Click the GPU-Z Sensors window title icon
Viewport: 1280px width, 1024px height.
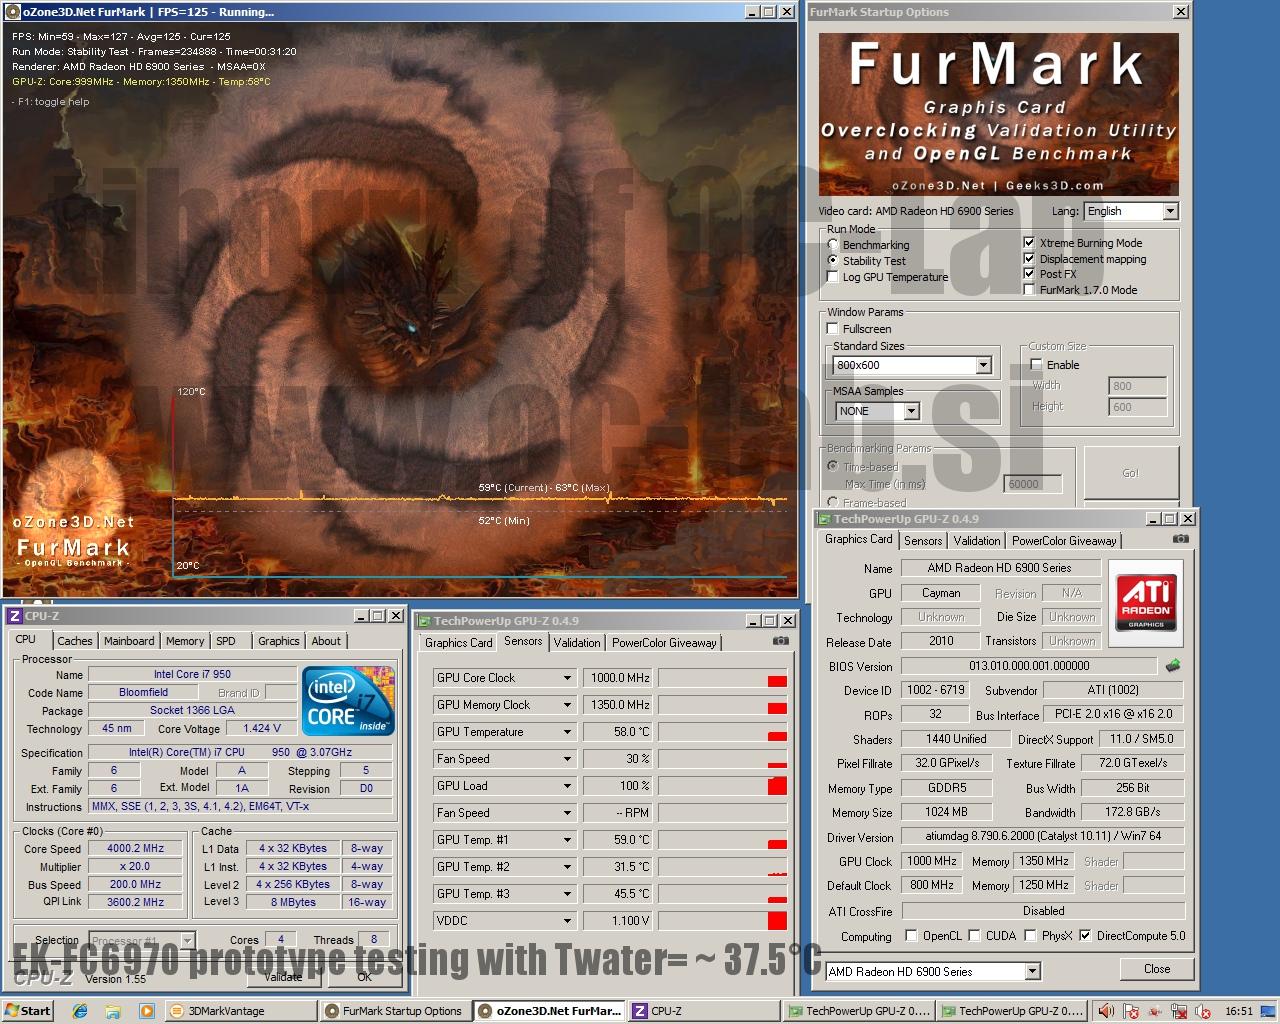[x=425, y=621]
